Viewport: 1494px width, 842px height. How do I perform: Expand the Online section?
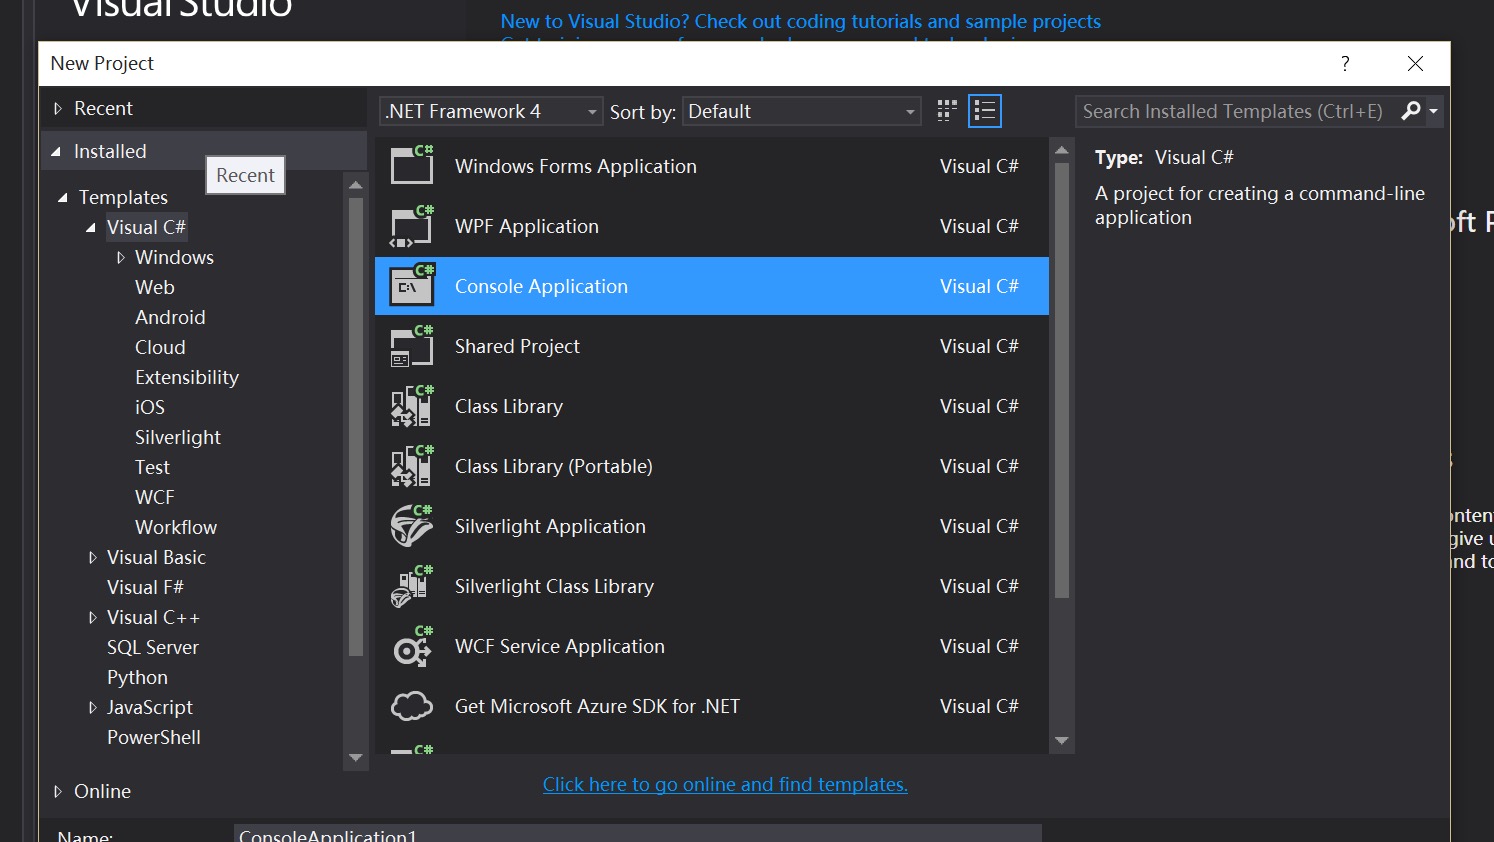pyautogui.click(x=58, y=791)
